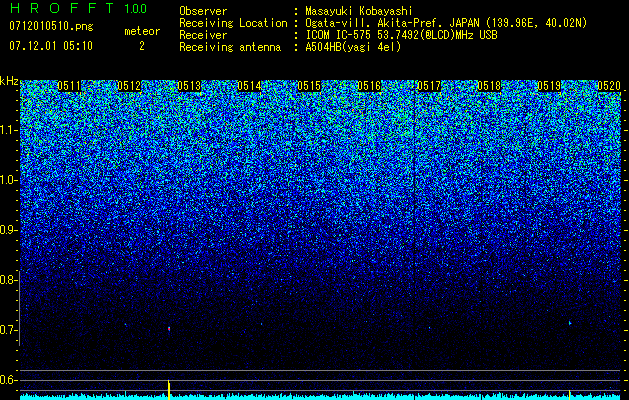Click the 0.7 kHz axis label
629x400 pixels.
pyautogui.click(x=8, y=330)
